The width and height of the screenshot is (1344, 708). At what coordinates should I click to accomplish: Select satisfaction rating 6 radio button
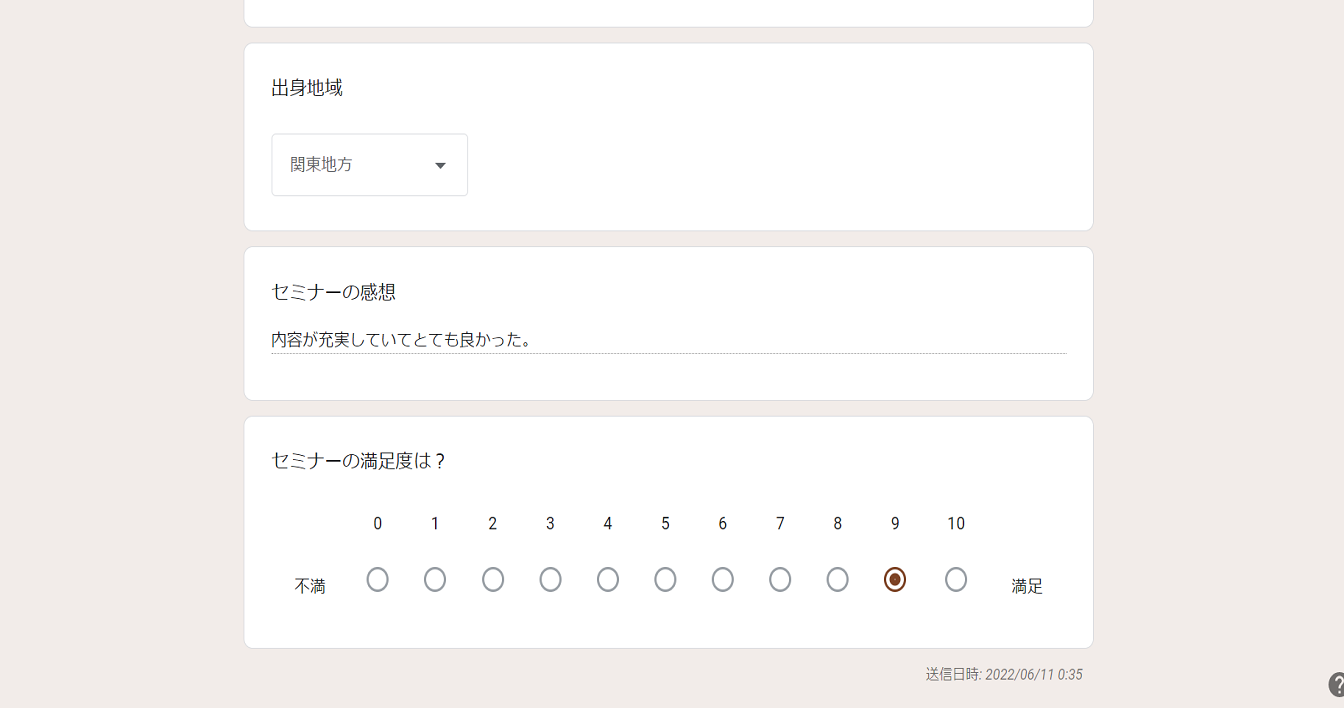(x=723, y=580)
